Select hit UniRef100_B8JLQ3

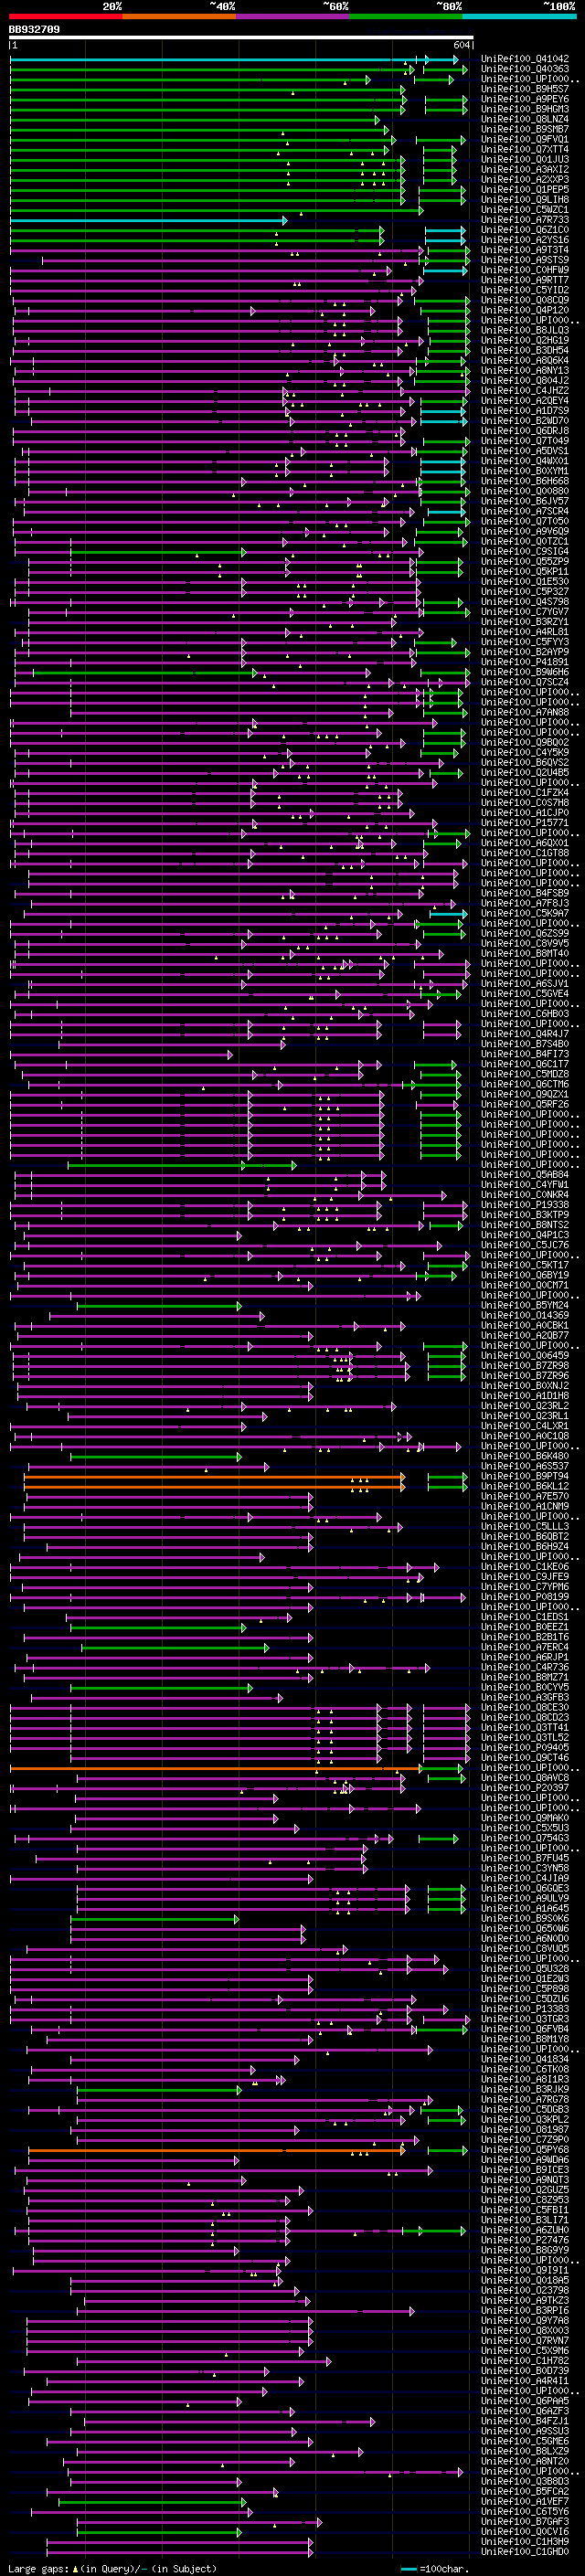coord(525,330)
